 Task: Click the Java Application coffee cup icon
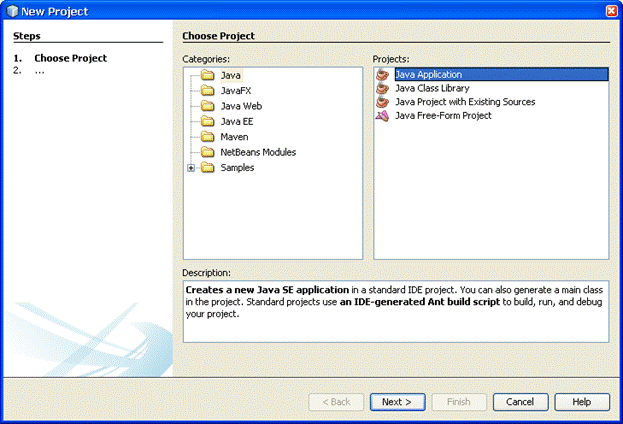pyautogui.click(x=382, y=74)
